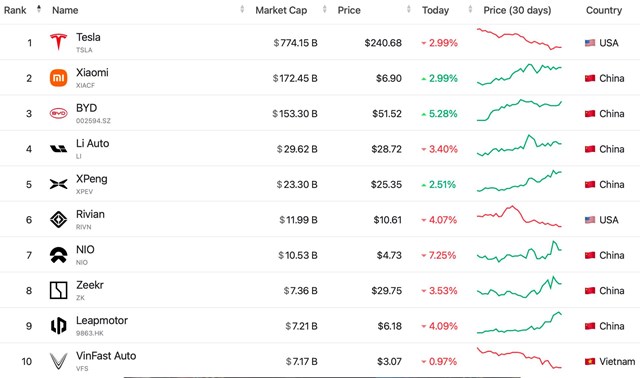640x378 pixels.
Task: View Rivian's 30-day price chart
Action: (x=519, y=216)
